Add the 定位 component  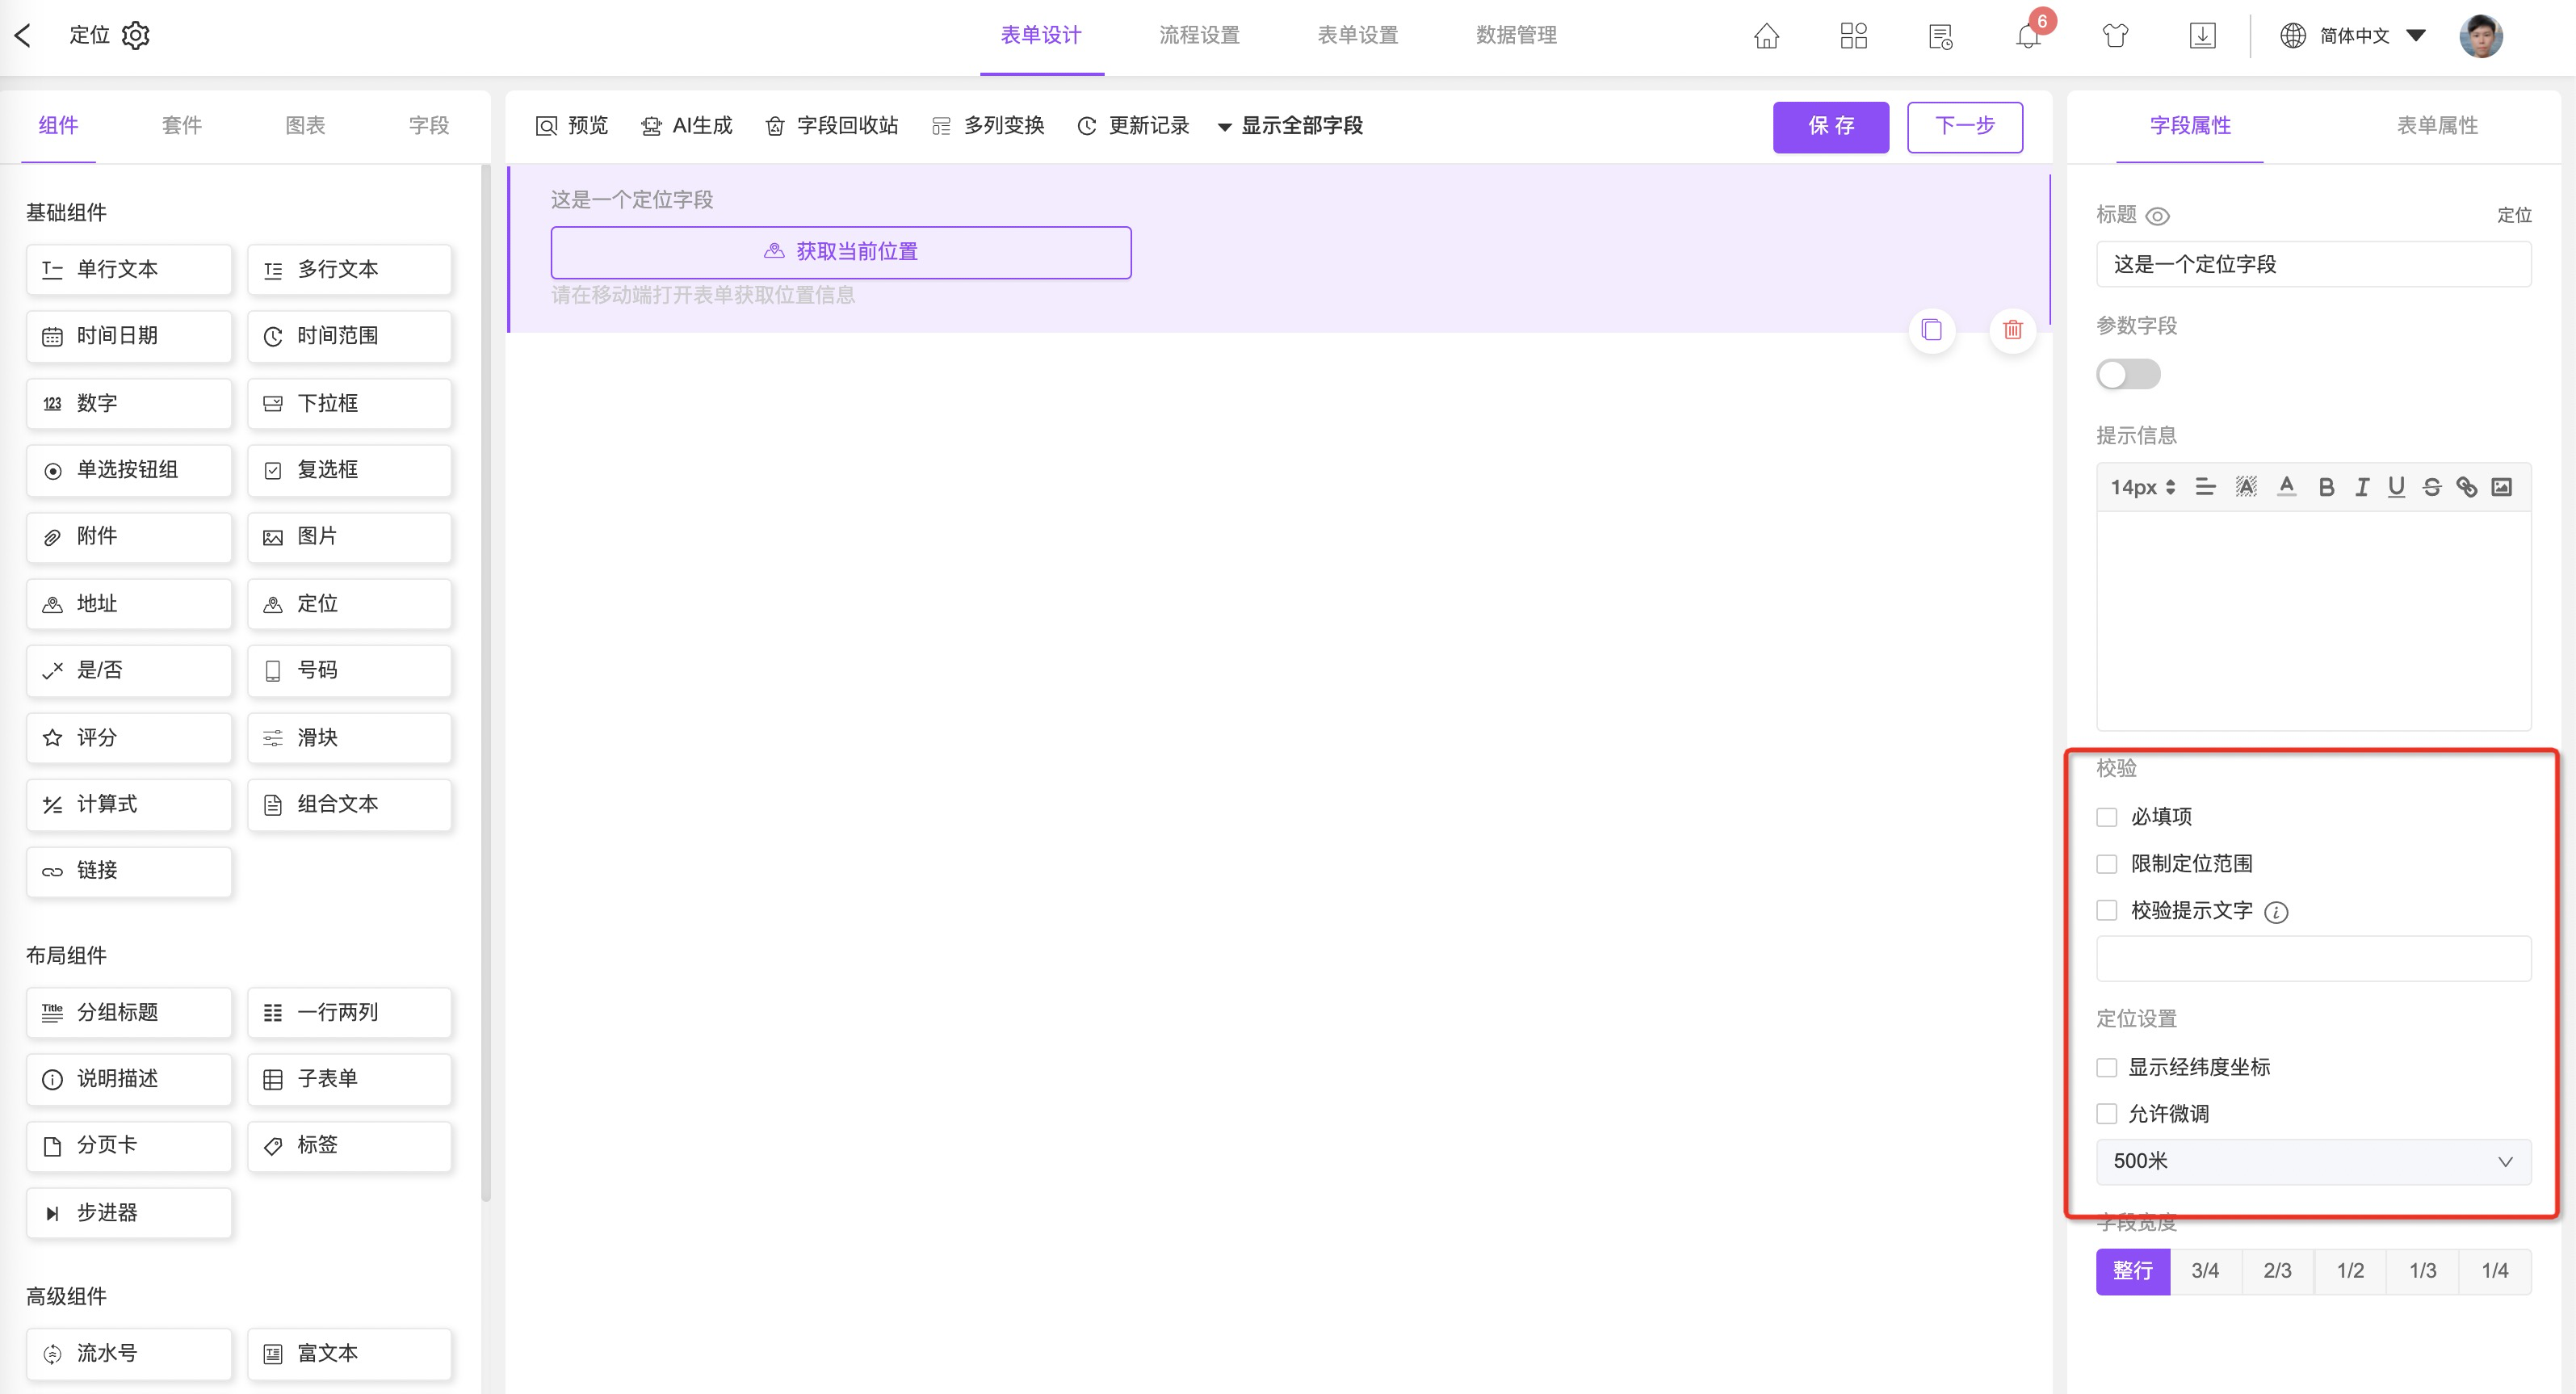tap(349, 604)
